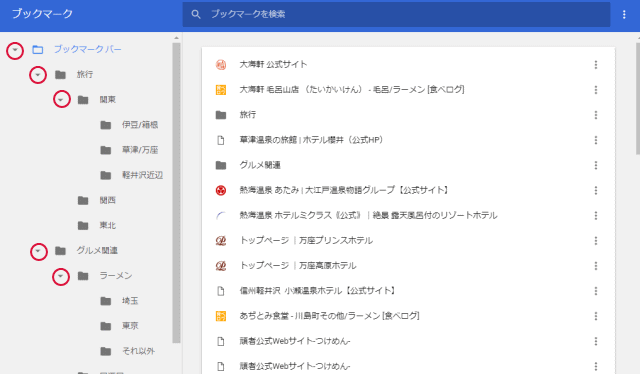Open the それ以外 folder icon
640x374 pixels.
(x=106, y=352)
